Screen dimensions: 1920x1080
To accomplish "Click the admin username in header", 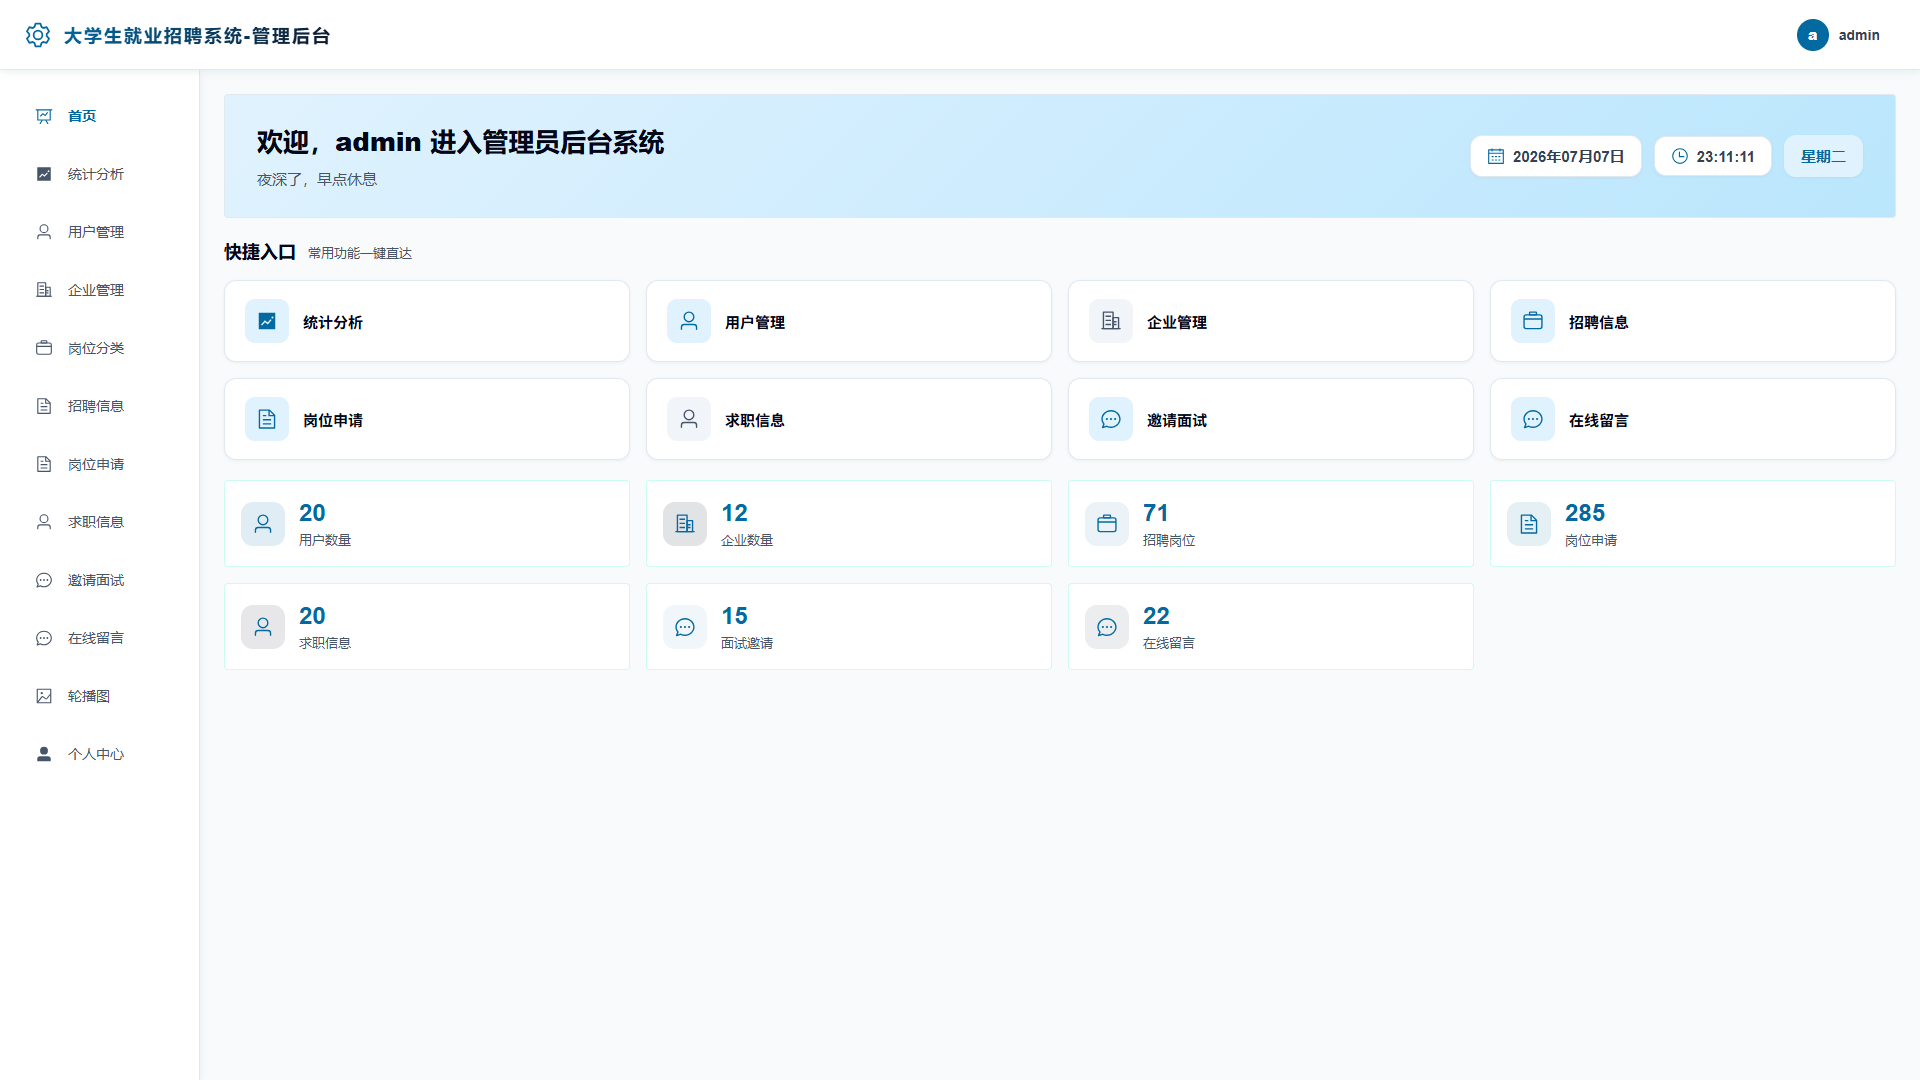I will click(x=1859, y=35).
